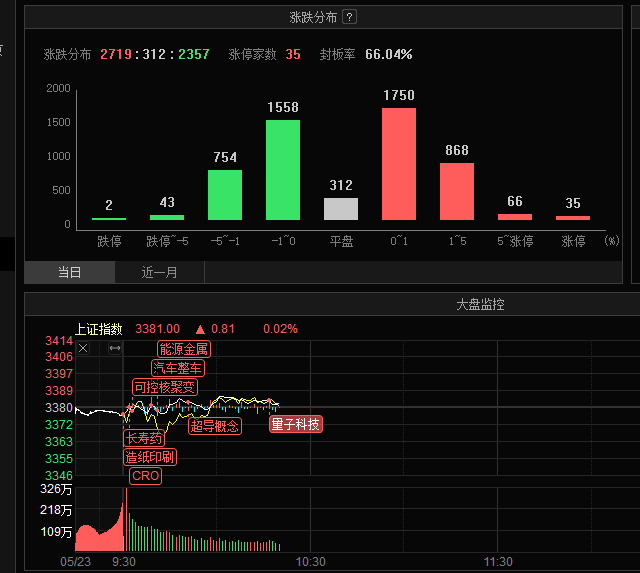This screenshot has width=640, height=573.
Task: Select the red bar showing 1750
Action: [x=399, y=164]
